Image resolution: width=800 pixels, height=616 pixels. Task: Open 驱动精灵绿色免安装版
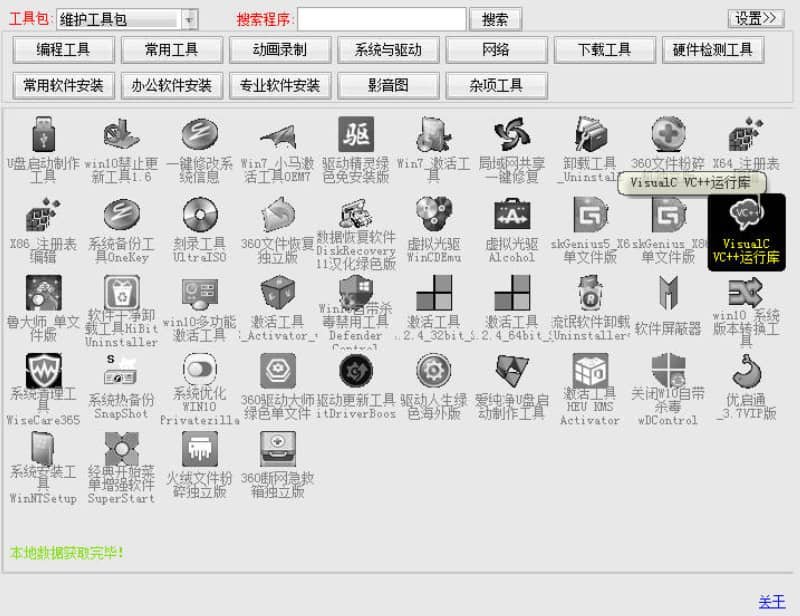coord(356,148)
